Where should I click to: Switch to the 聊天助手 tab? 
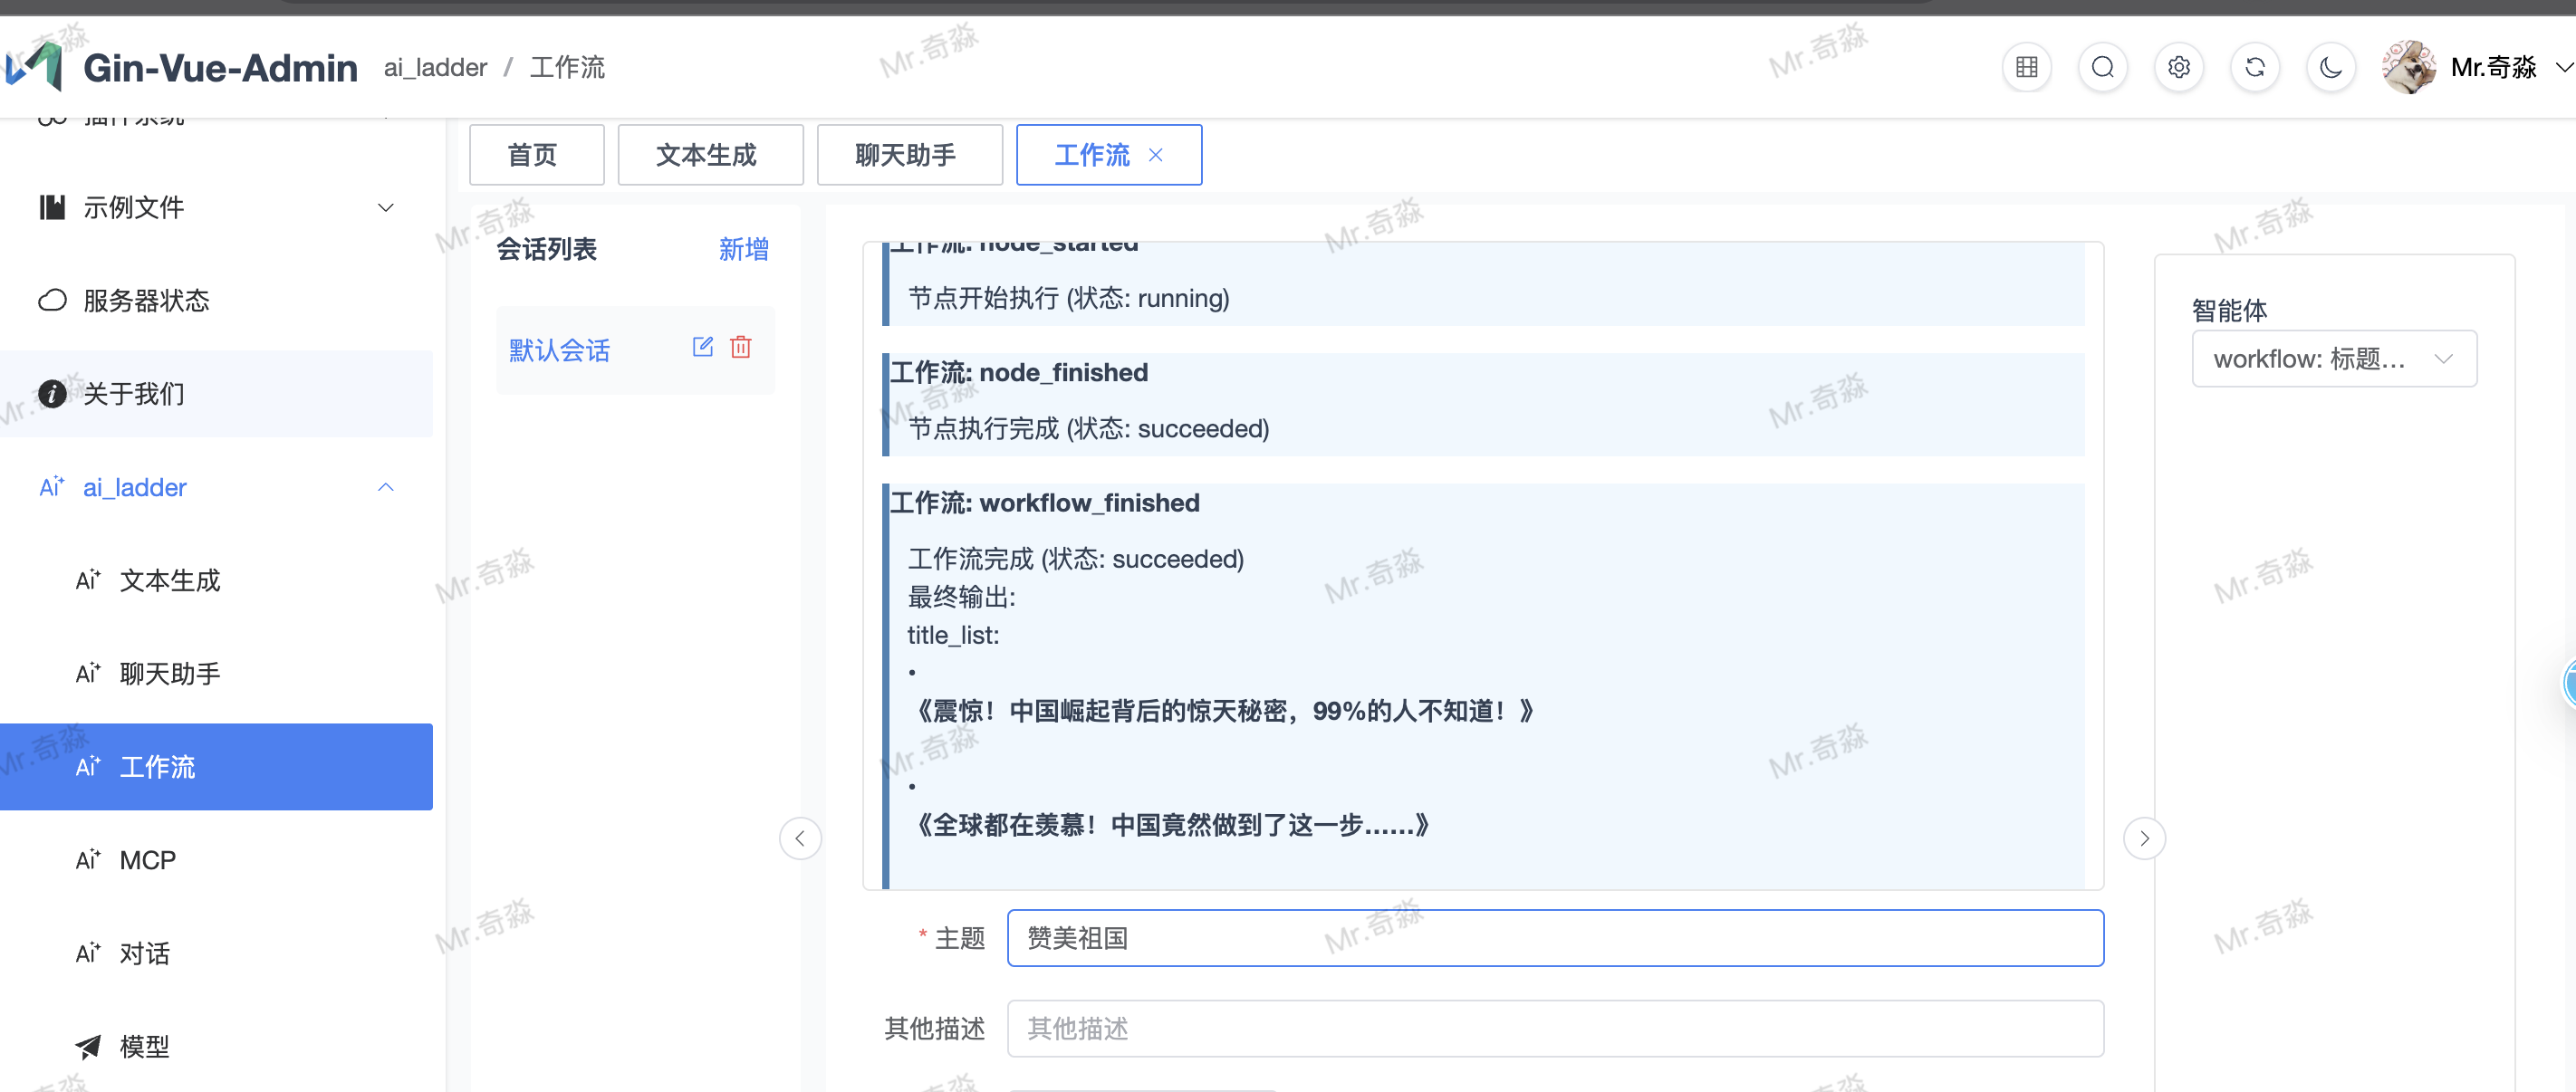(908, 155)
